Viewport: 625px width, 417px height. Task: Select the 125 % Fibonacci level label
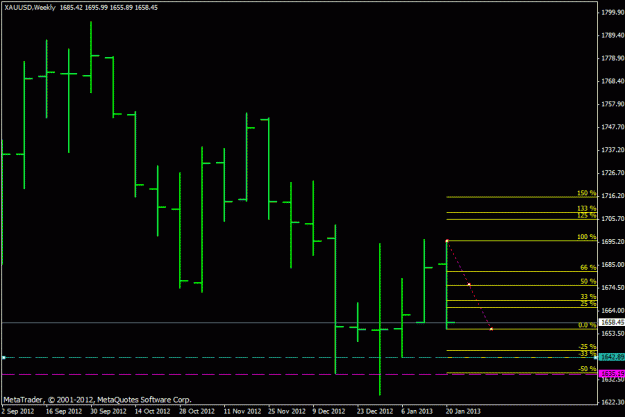coord(586,216)
